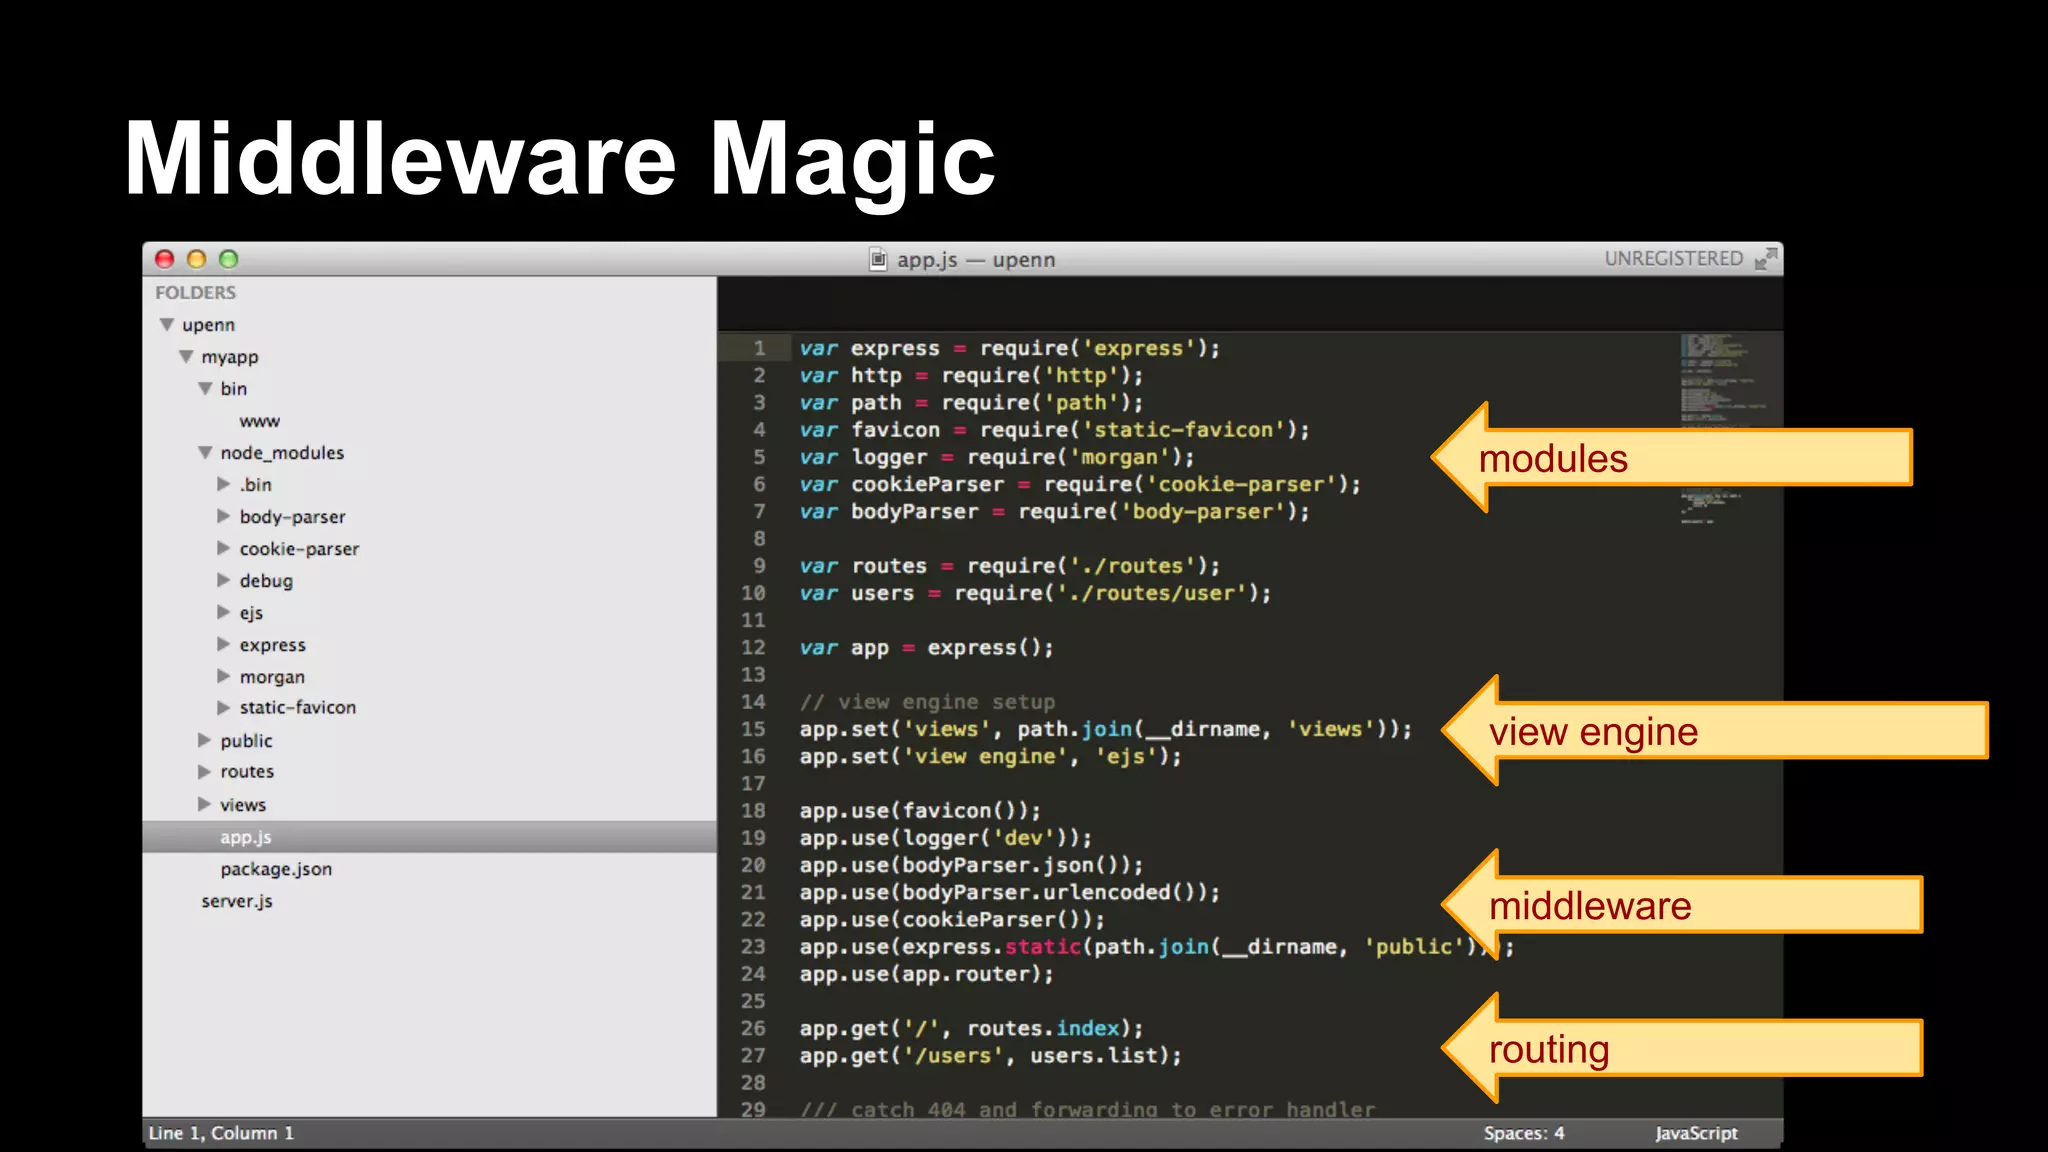Click line number 12 in gutter
The width and height of the screenshot is (2048, 1152).
tap(753, 648)
